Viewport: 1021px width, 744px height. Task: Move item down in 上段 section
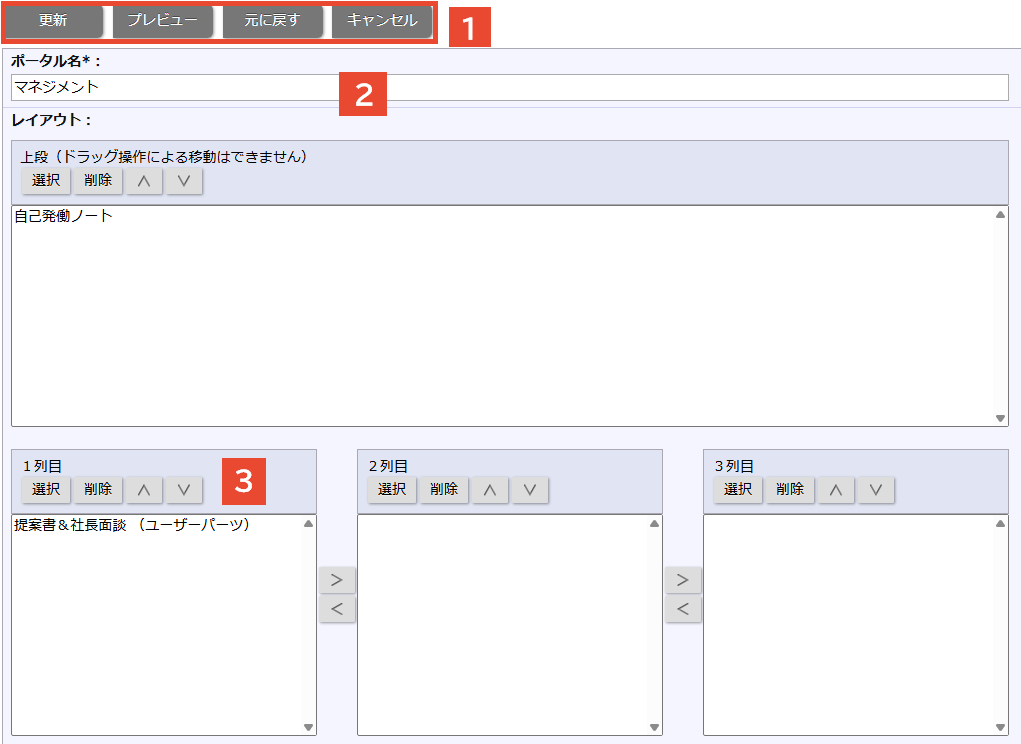[184, 181]
